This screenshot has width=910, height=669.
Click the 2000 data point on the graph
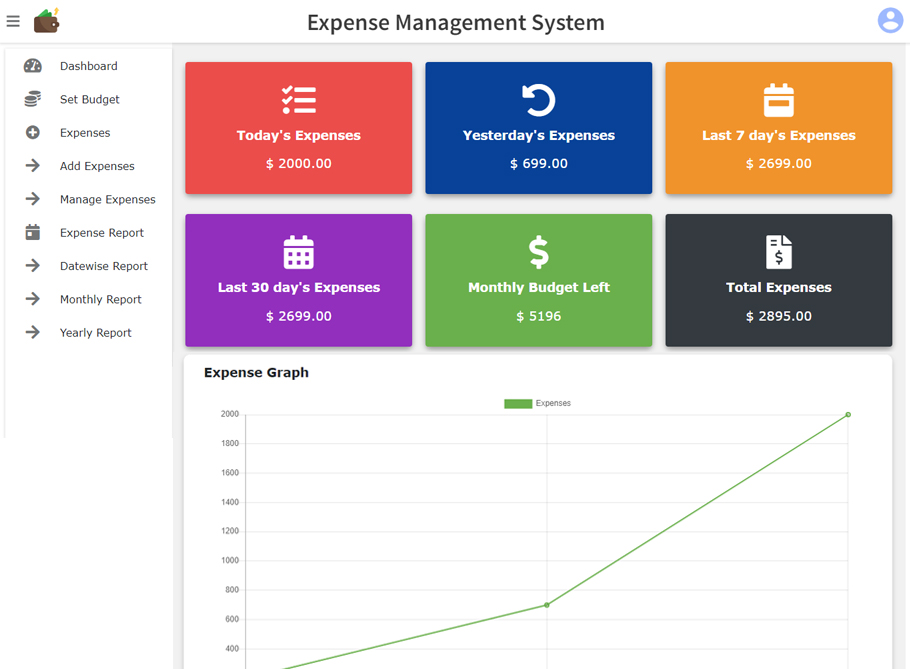point(848,414)
